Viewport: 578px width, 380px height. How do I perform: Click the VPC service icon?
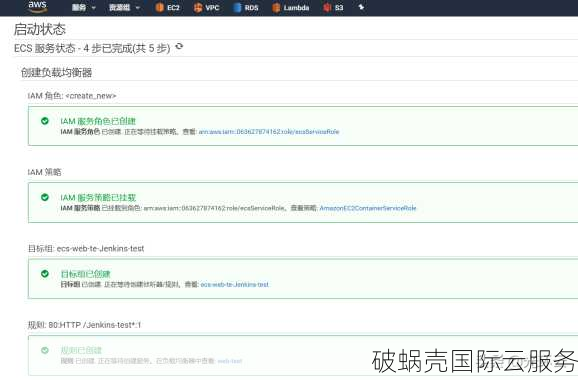198,7
